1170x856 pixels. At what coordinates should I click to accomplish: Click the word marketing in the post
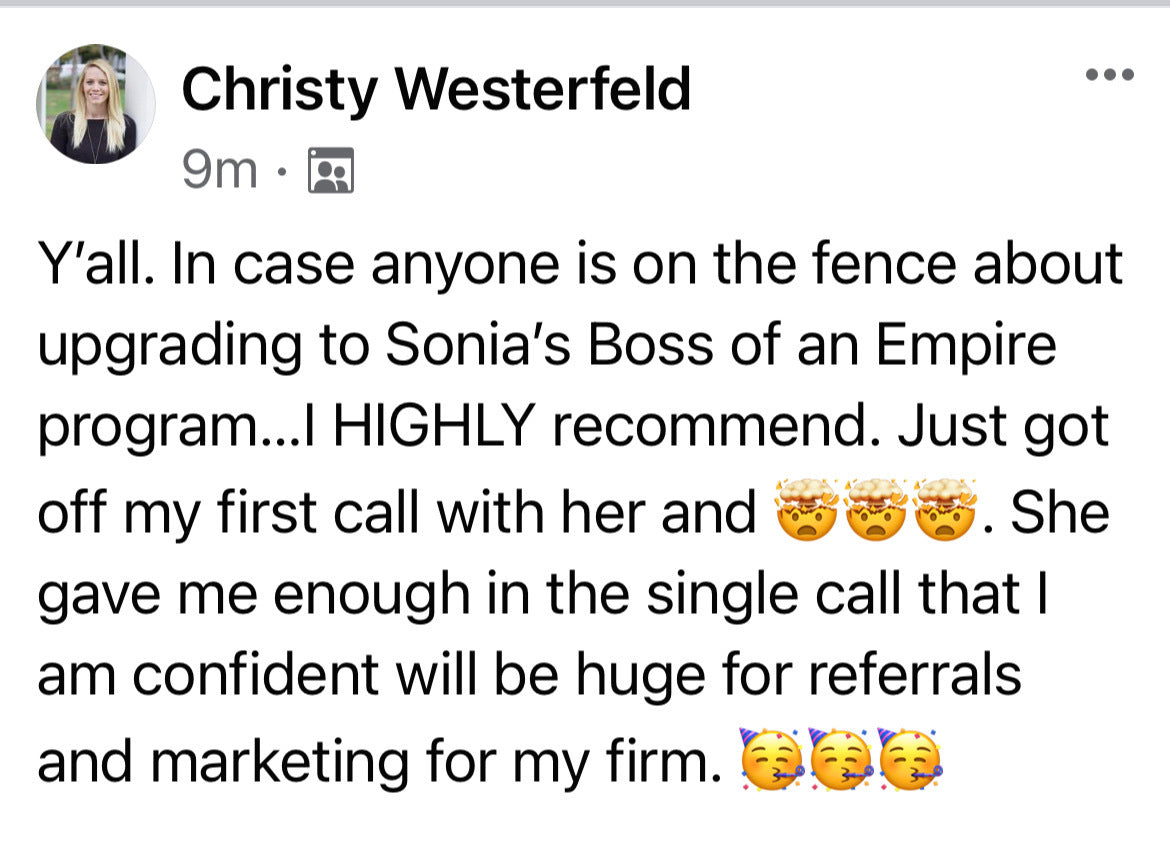(x=281, y=762)
